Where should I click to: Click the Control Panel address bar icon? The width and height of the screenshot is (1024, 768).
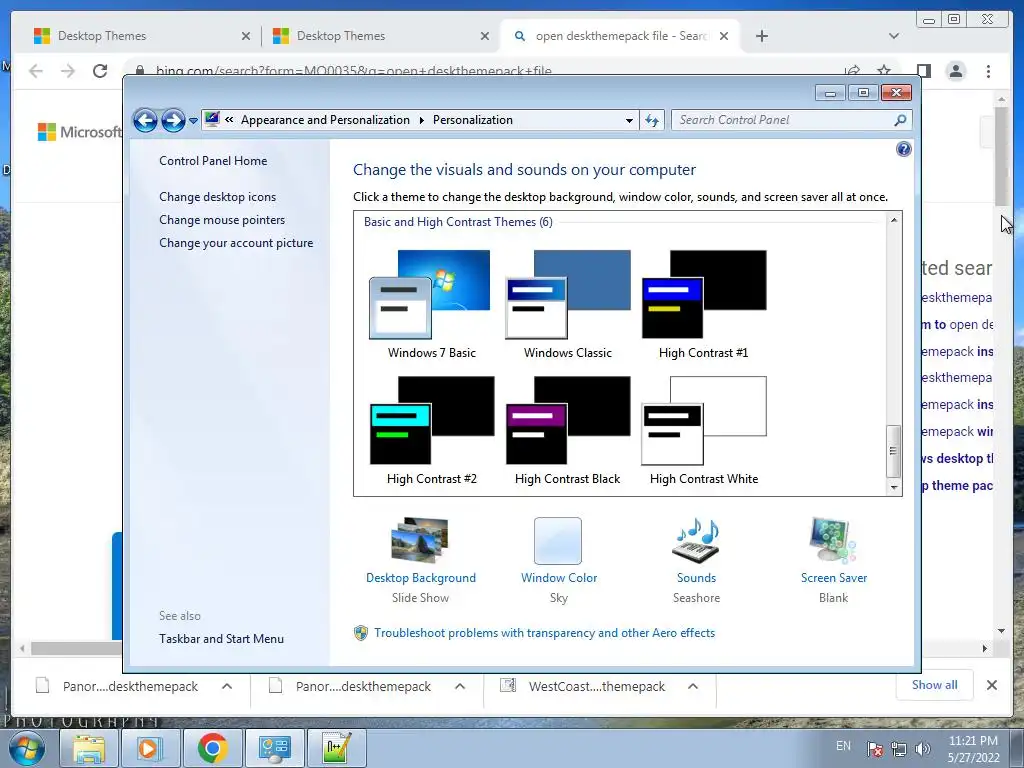tap(212, 119)
